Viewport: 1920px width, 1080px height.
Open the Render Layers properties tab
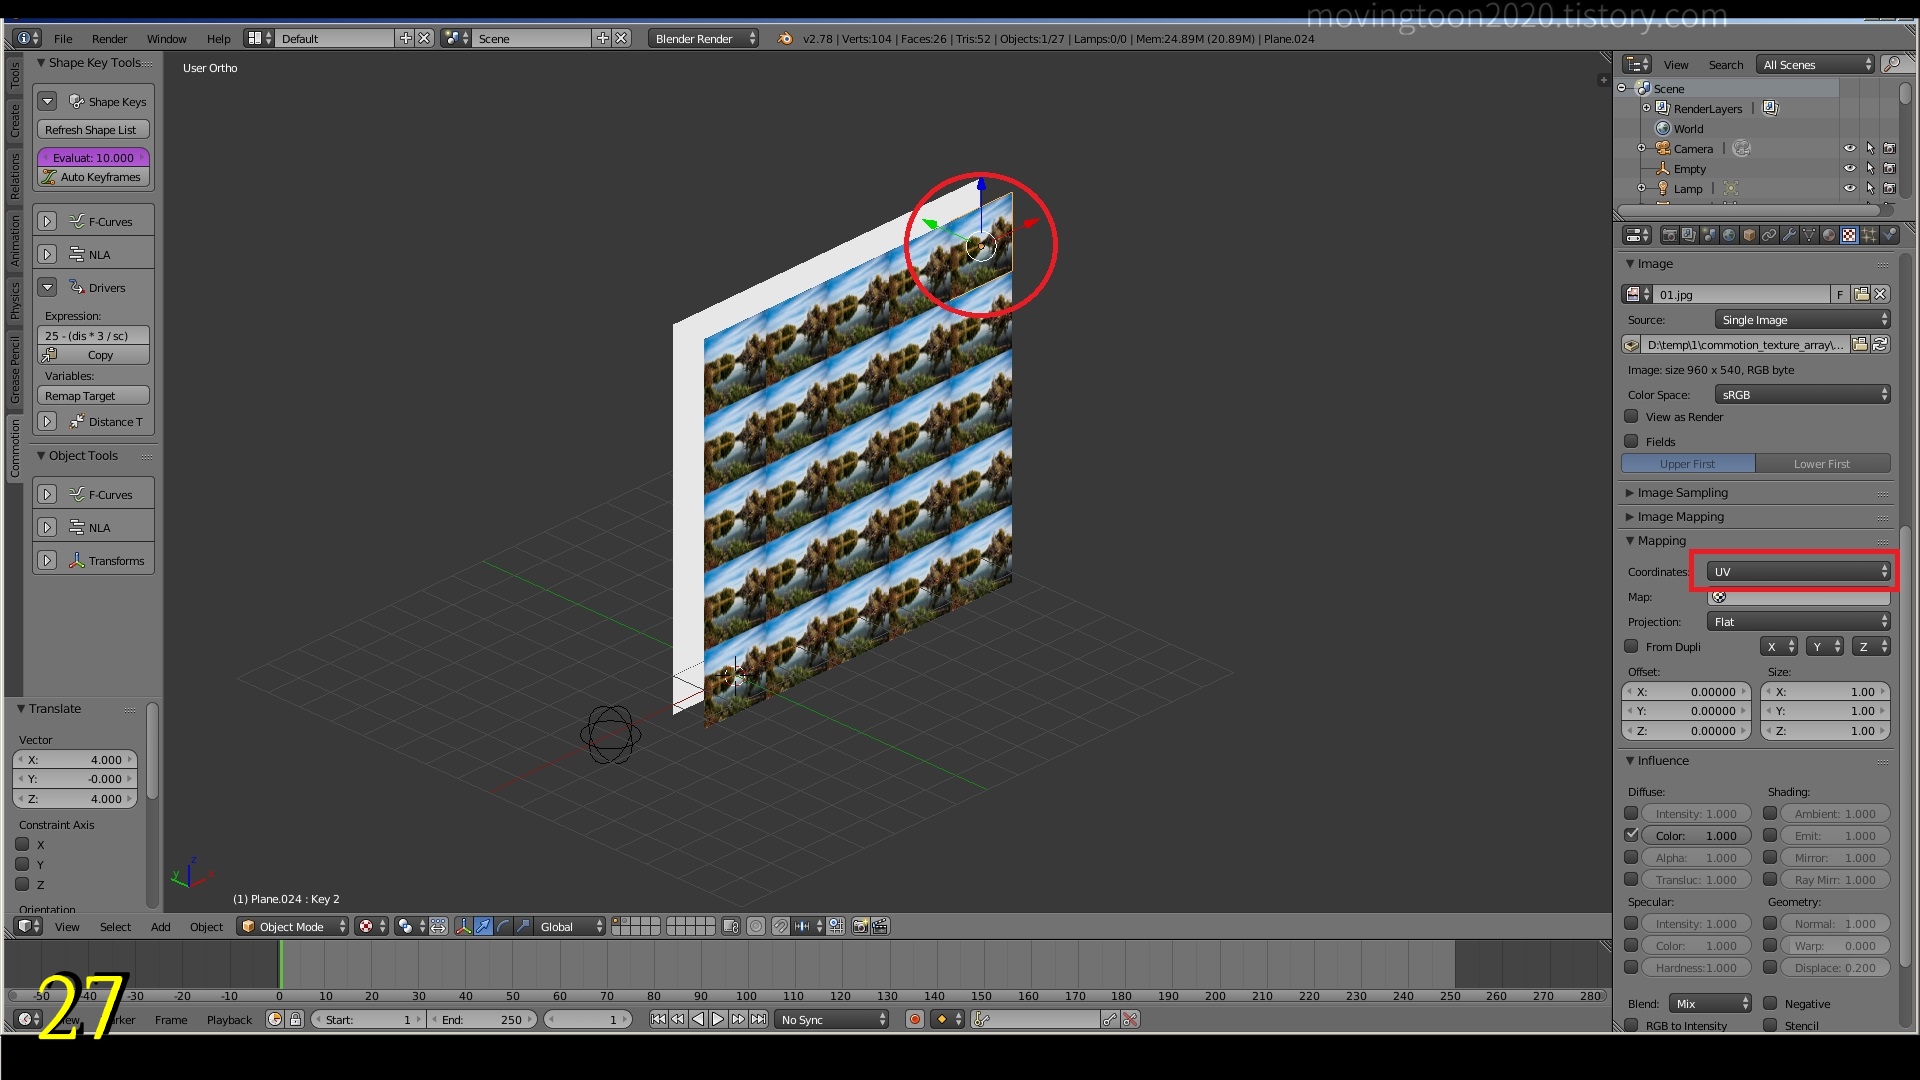tap(1689, 235)
